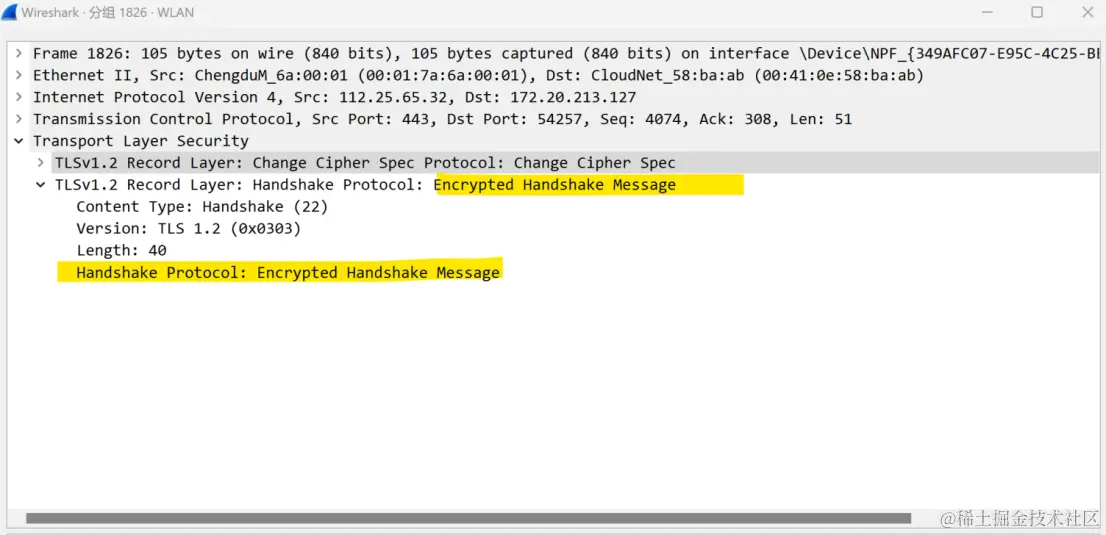Select the Length: 40 field

pyautogui.click(x=121, y=251)
